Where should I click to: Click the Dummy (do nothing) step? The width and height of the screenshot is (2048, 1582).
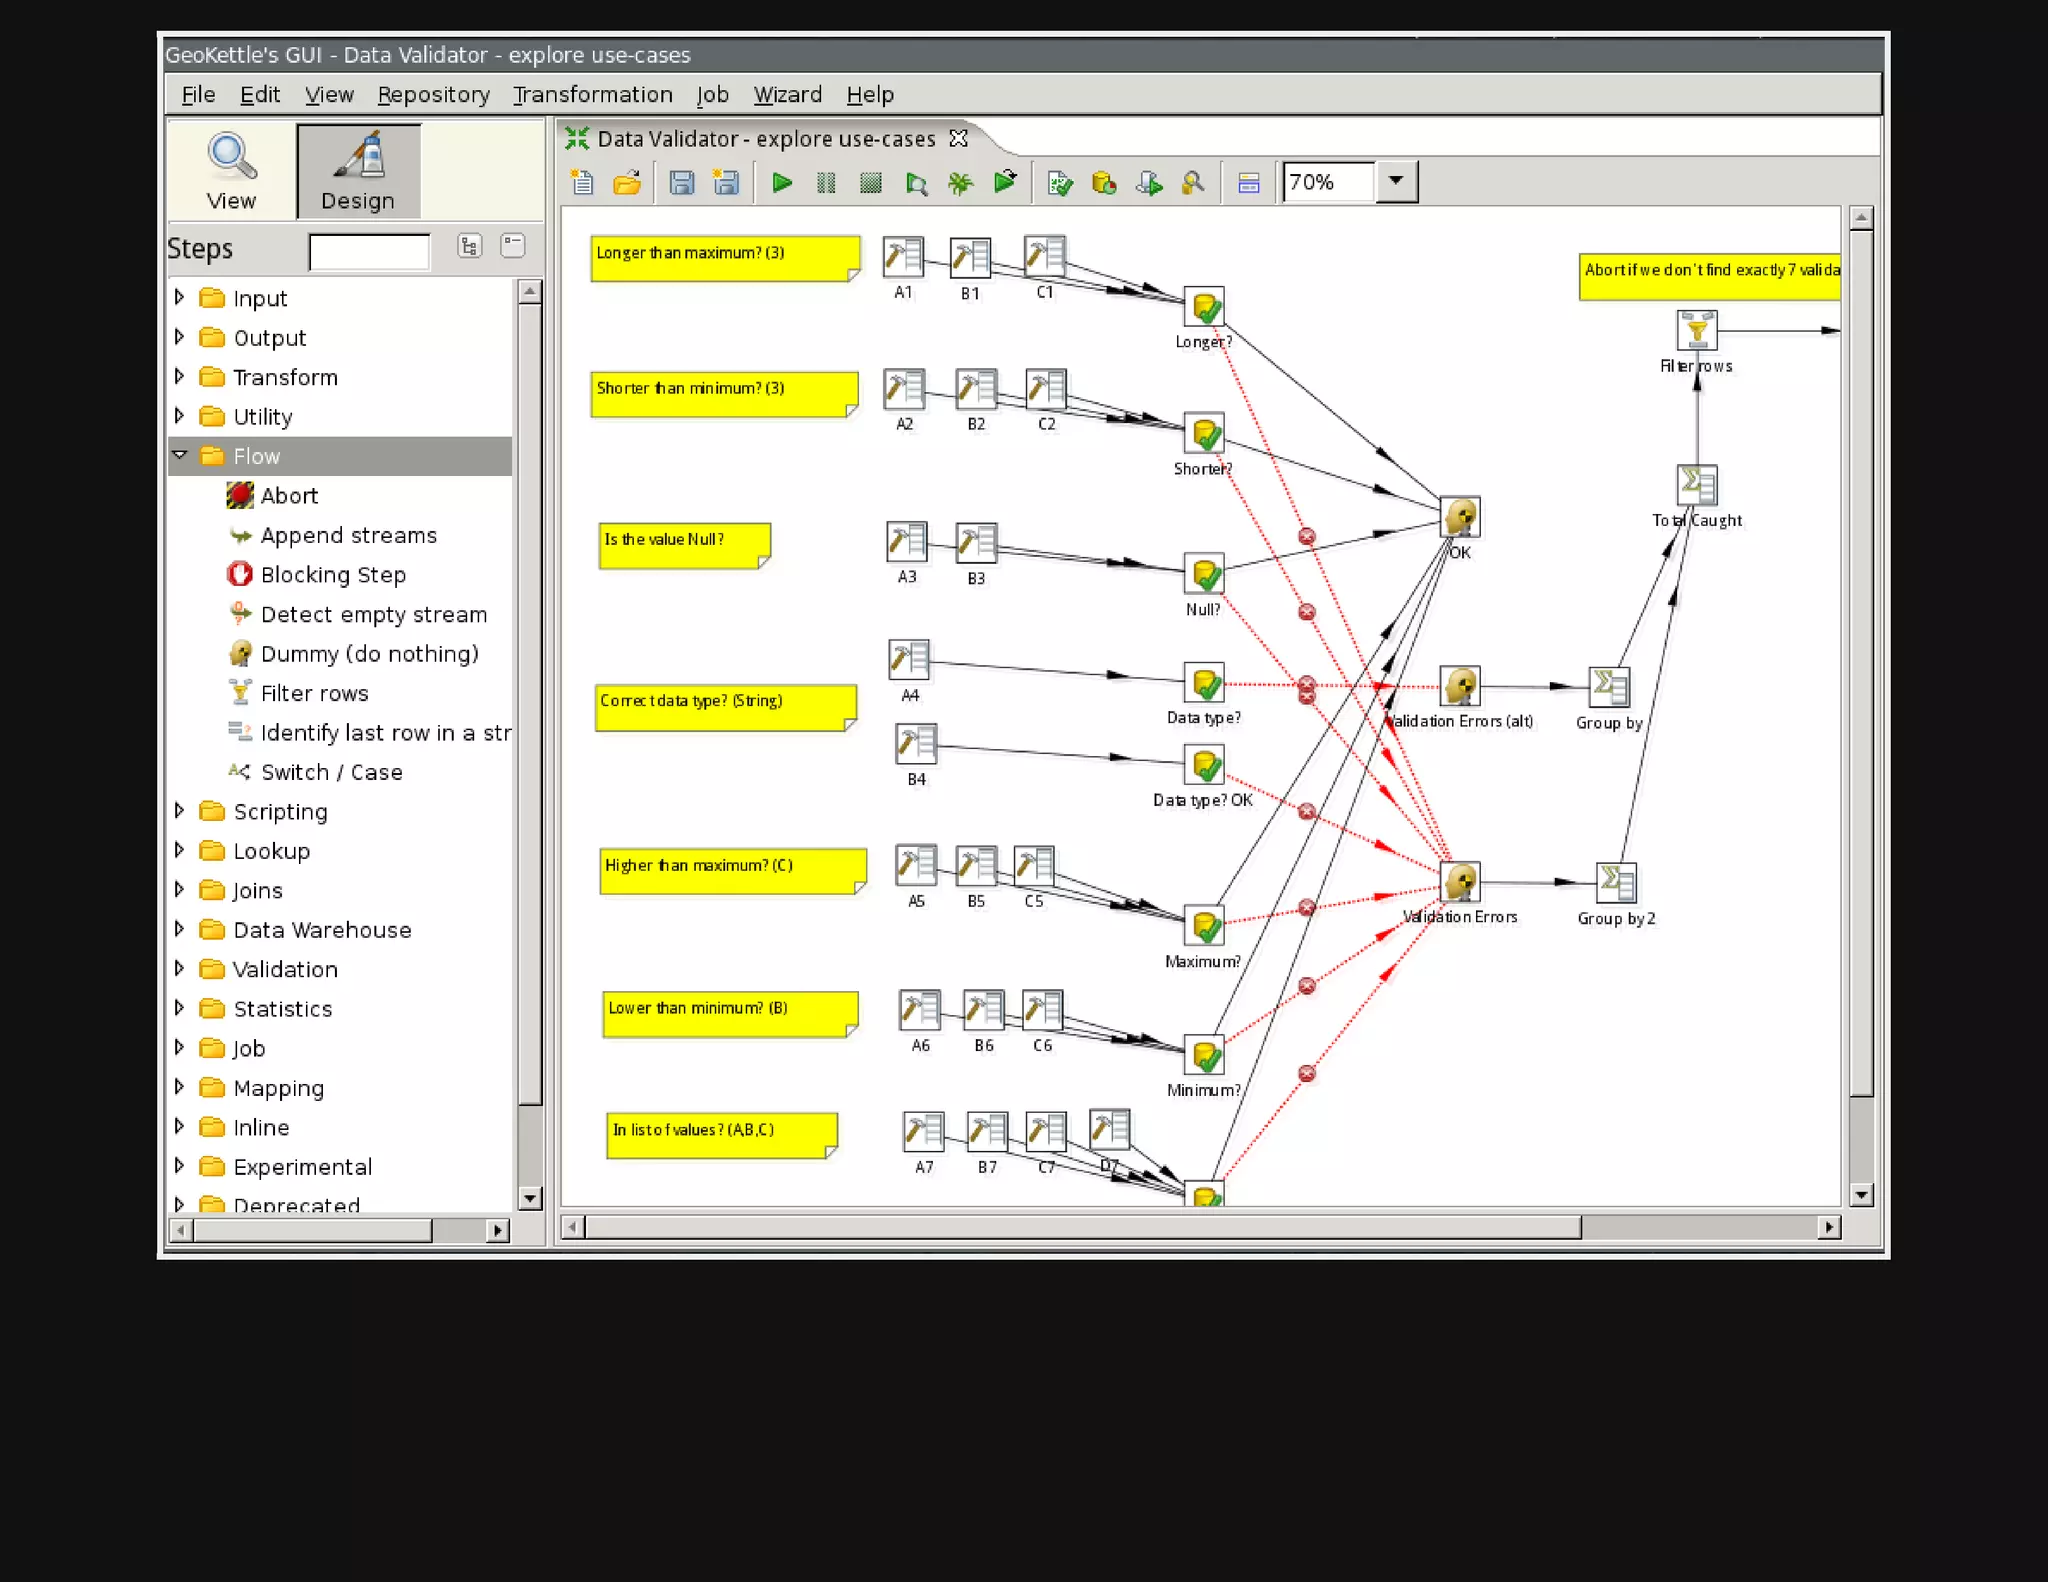[368, 654]
